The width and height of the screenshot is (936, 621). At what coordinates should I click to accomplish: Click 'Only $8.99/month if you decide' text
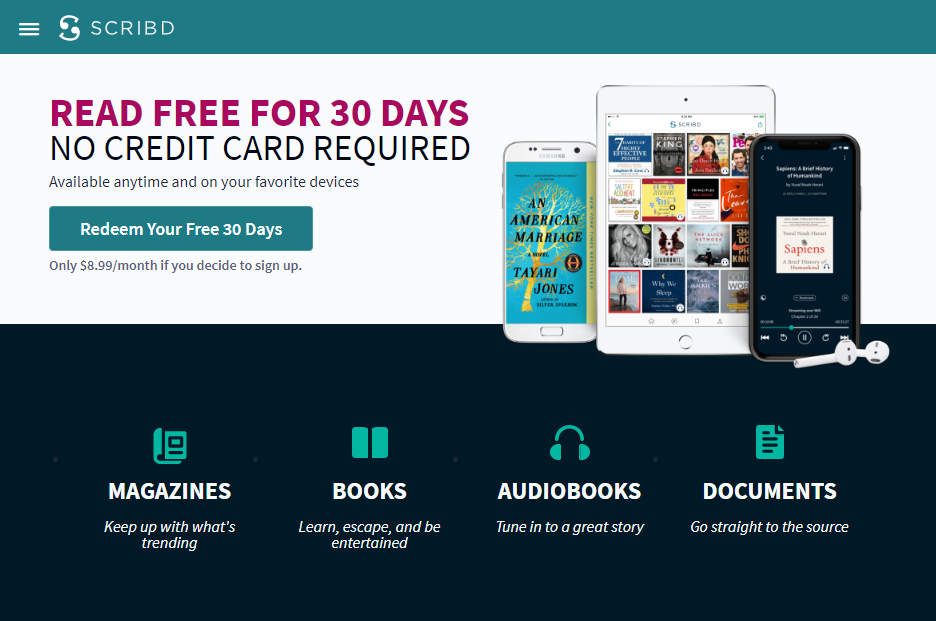coord(176,265)
